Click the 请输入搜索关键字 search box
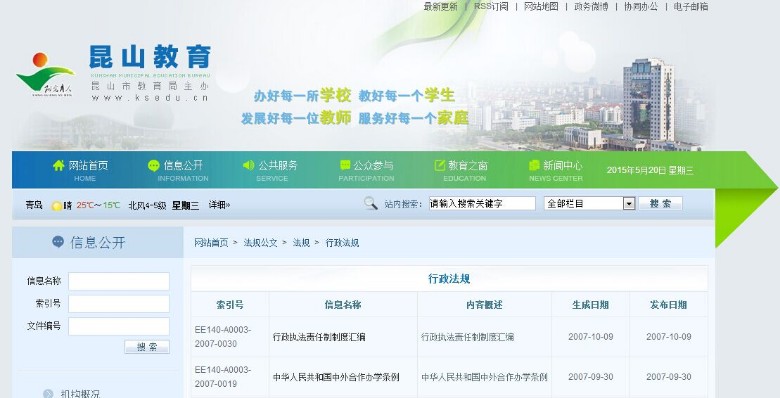 coord(482,203)
